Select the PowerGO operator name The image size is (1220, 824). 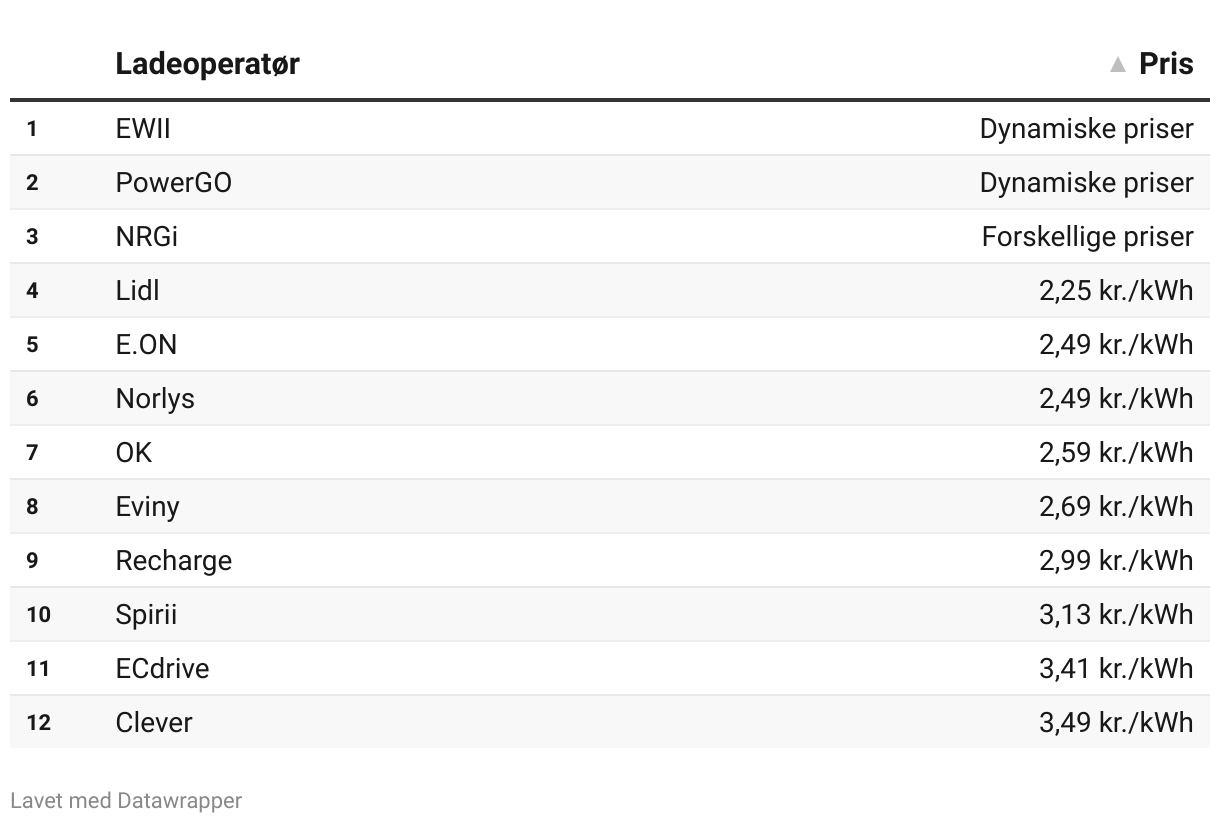click(x=174, y=183)
